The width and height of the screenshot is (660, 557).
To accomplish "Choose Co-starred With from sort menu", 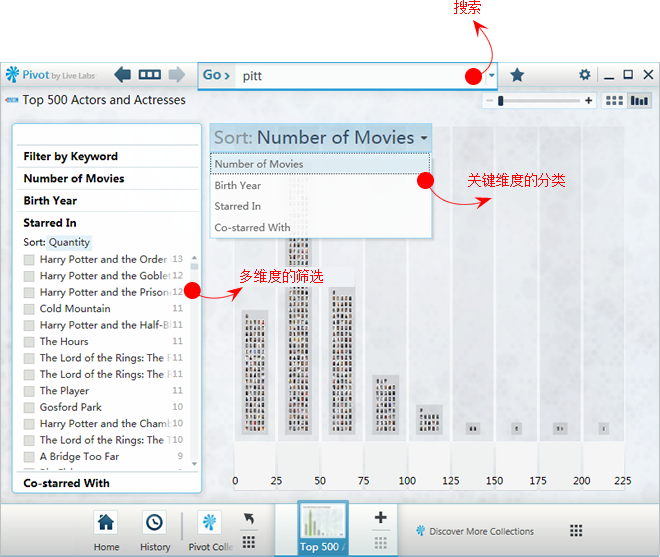I will [252, 227].
